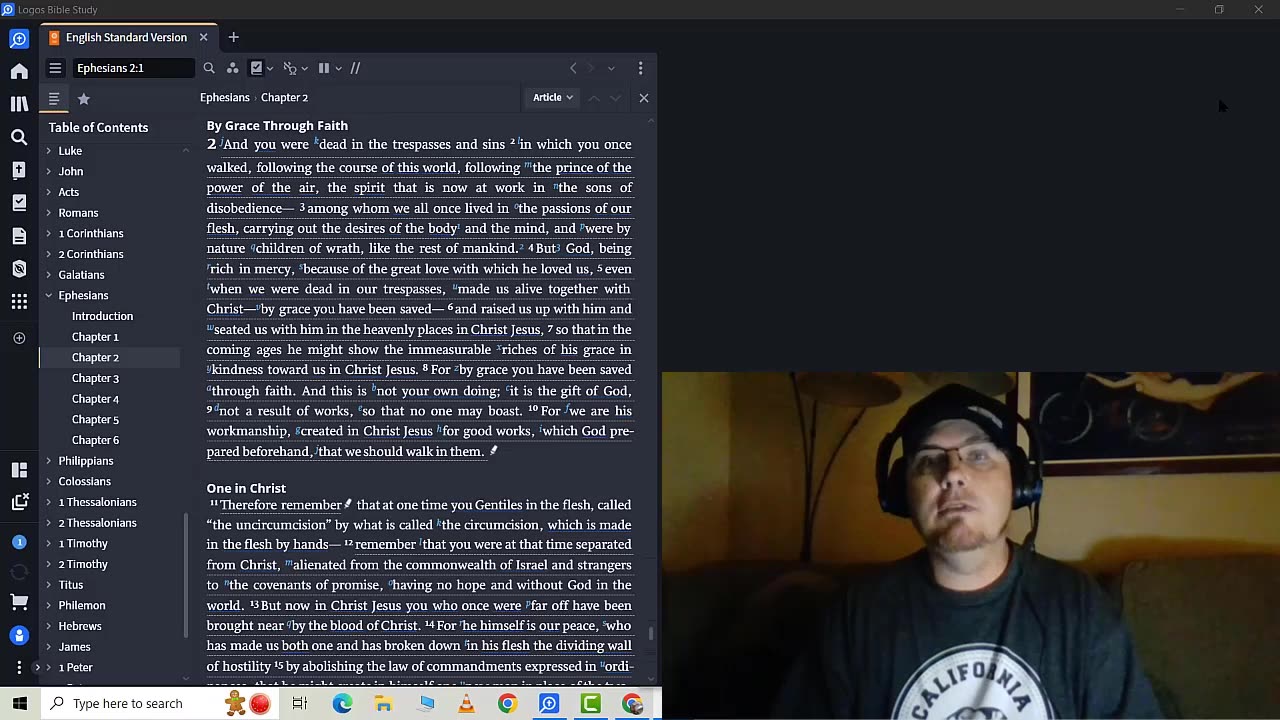This screenshot has width=1280, height=720.
Task: Expand the Luke tree node
Action: point(48,150)
